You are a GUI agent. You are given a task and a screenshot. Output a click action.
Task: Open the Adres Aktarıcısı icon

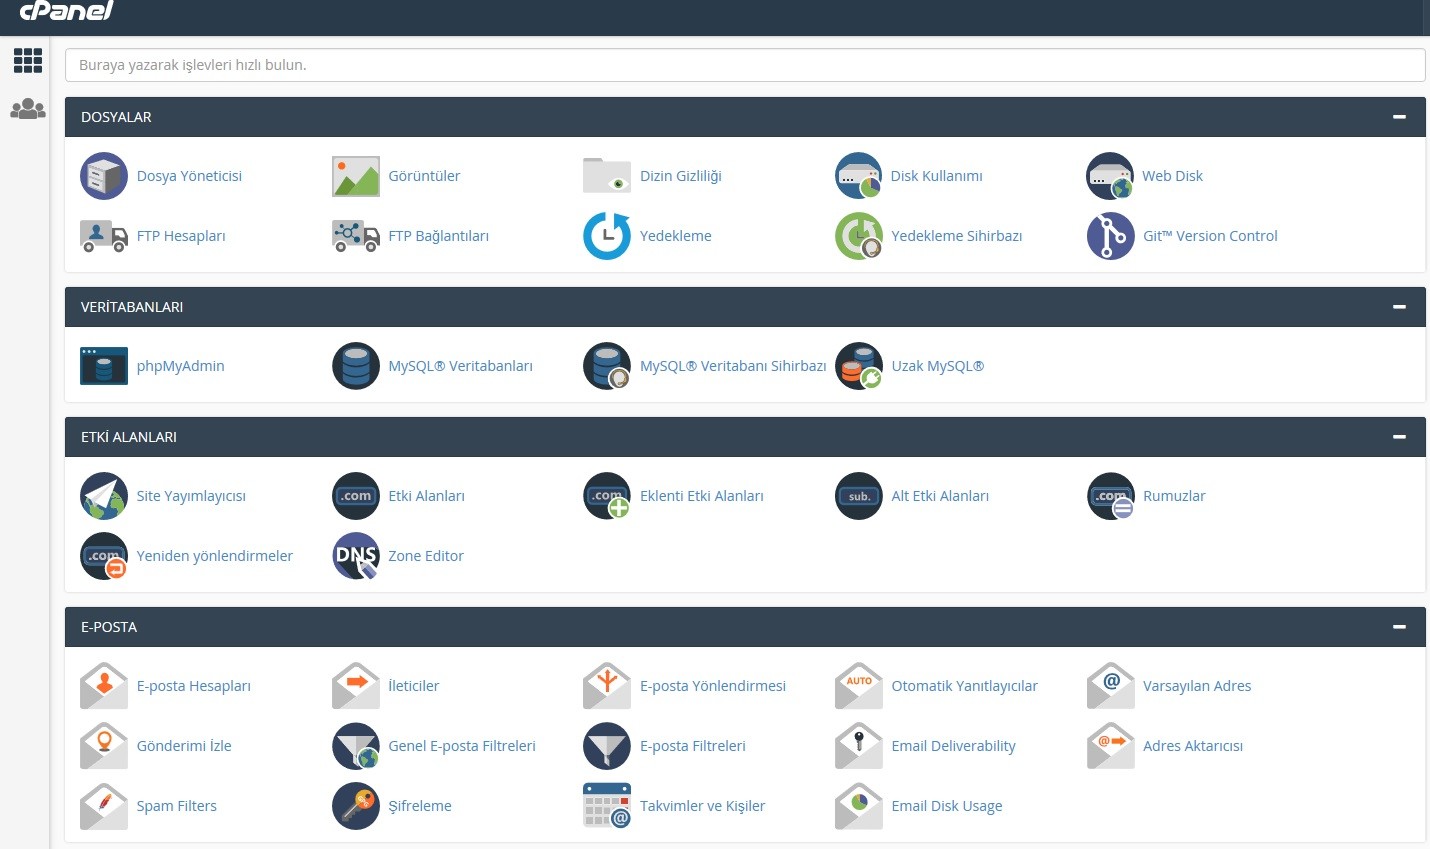(1111, 746)
